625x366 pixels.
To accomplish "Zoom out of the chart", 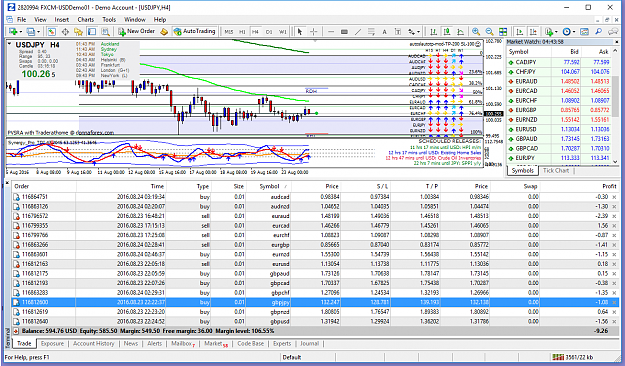I will pos(489,31).
